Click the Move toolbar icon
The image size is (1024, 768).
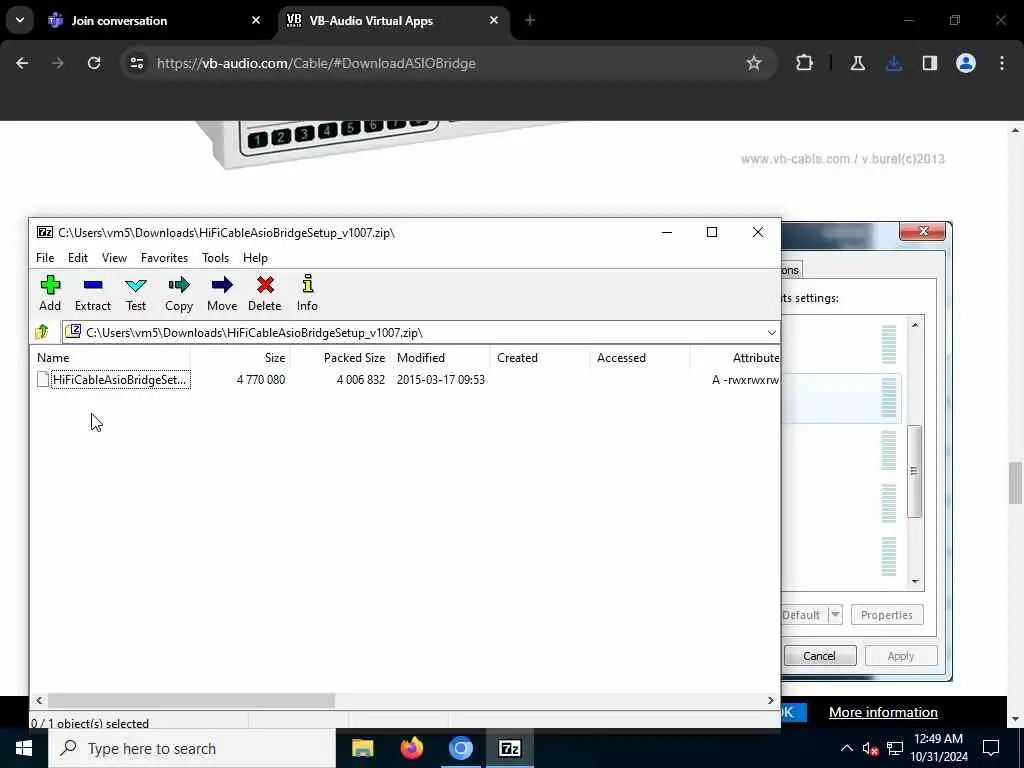[222, 293]
